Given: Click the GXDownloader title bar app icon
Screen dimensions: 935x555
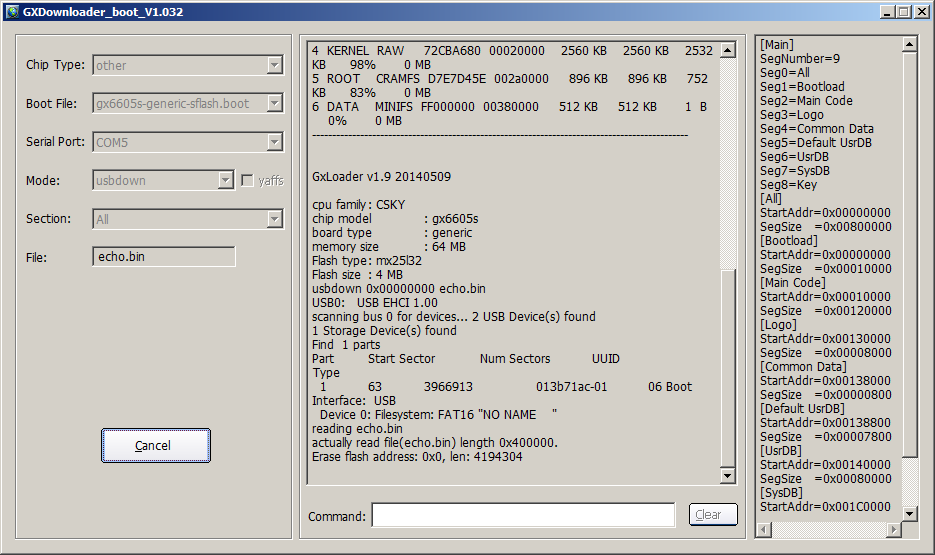Looking at the screenshot, I should pyautogui.click(x=12, y=12).
